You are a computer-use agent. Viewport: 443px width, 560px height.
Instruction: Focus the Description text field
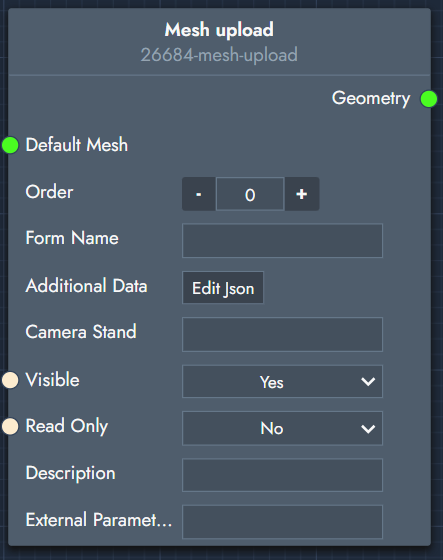[282, 475]
